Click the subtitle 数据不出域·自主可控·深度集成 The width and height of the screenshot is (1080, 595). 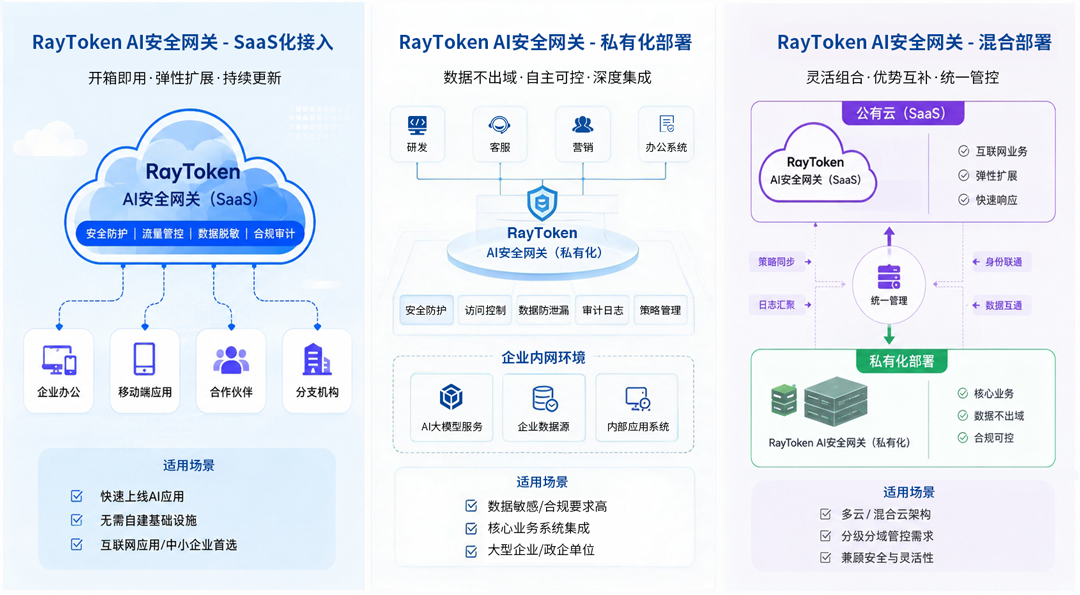(547, 77)
